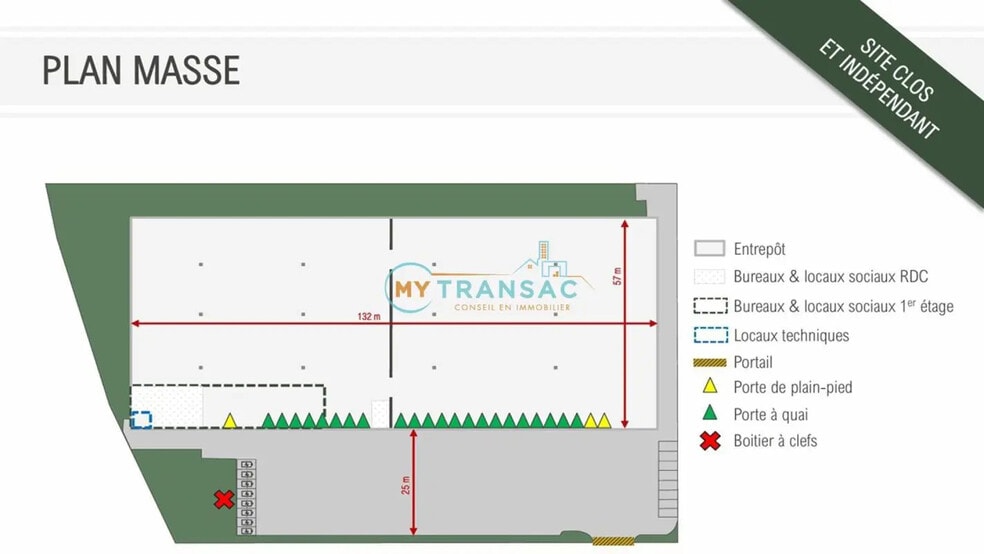Click the "Porte à quai" legend label
This screenshot has width=984, height=554.
770,414
